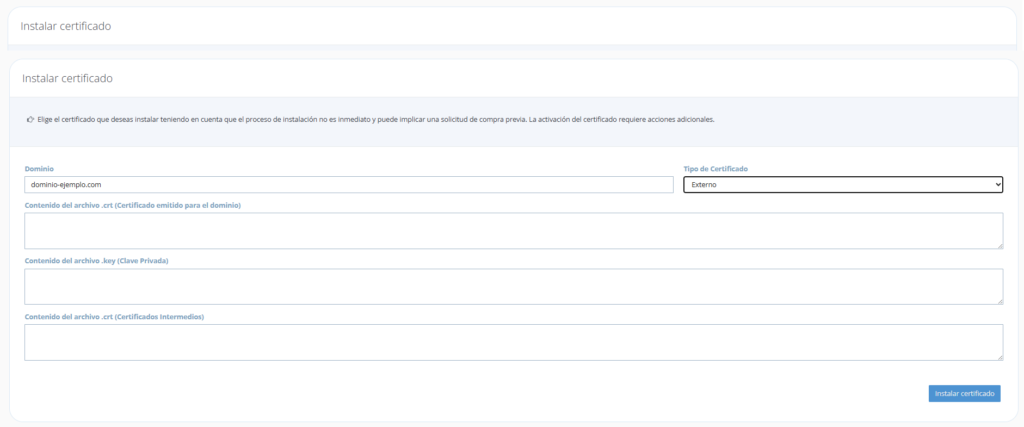Click the Dominio field label
The height and width of the screenshot is (427, 1024).
[x=40, y=169]
